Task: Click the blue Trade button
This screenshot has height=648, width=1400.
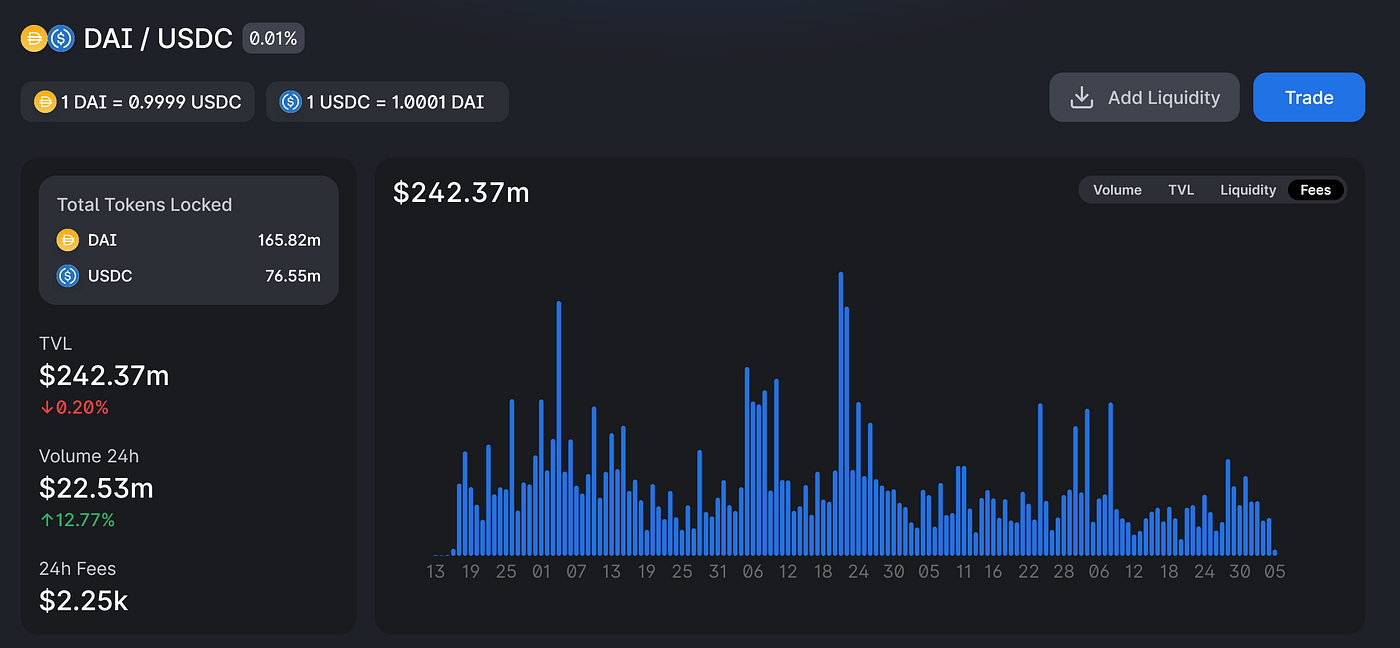Action: point(1309,98)
